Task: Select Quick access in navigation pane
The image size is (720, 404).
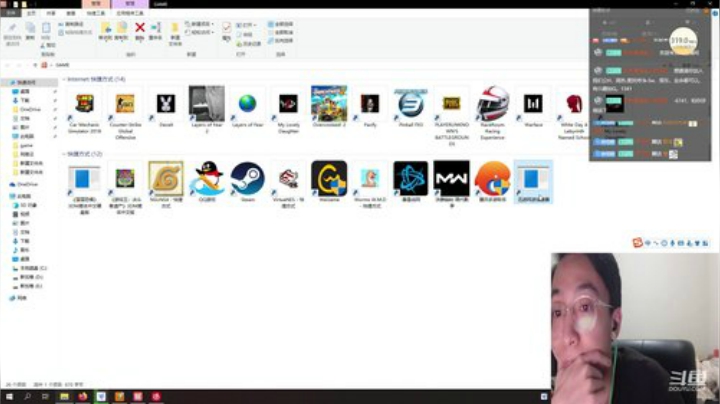Action: [26, 82]
